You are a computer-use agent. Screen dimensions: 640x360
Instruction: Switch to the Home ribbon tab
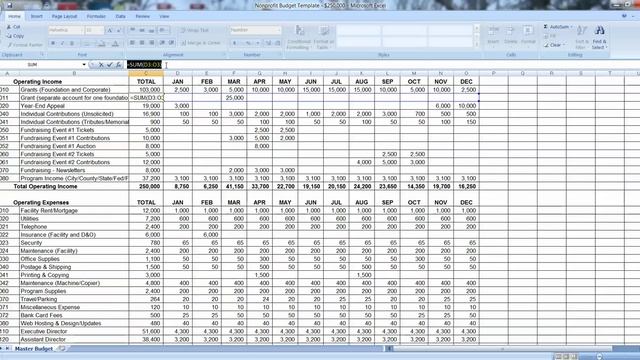[14, 16]
